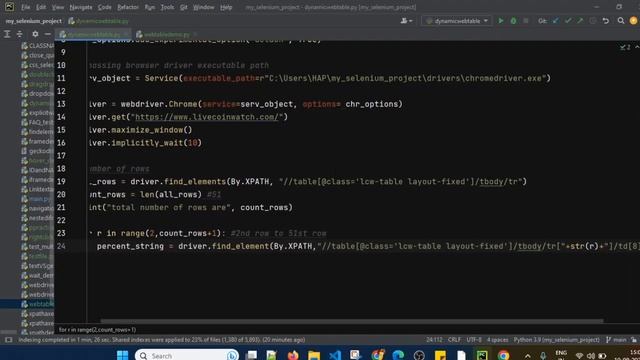Show hidden system tray icons chevron

click(x=527, y=356)
